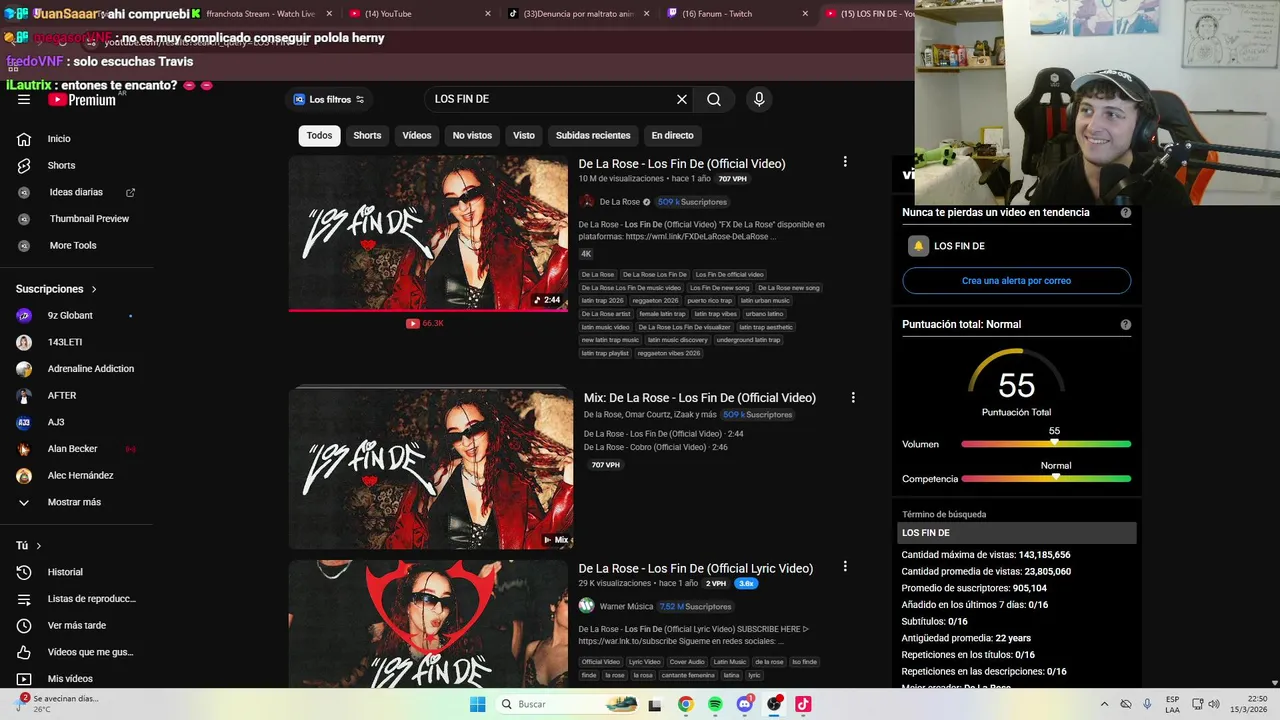Click the 'Cover Audio' tag
This screenshot has height=720, width=1280.
687,662
